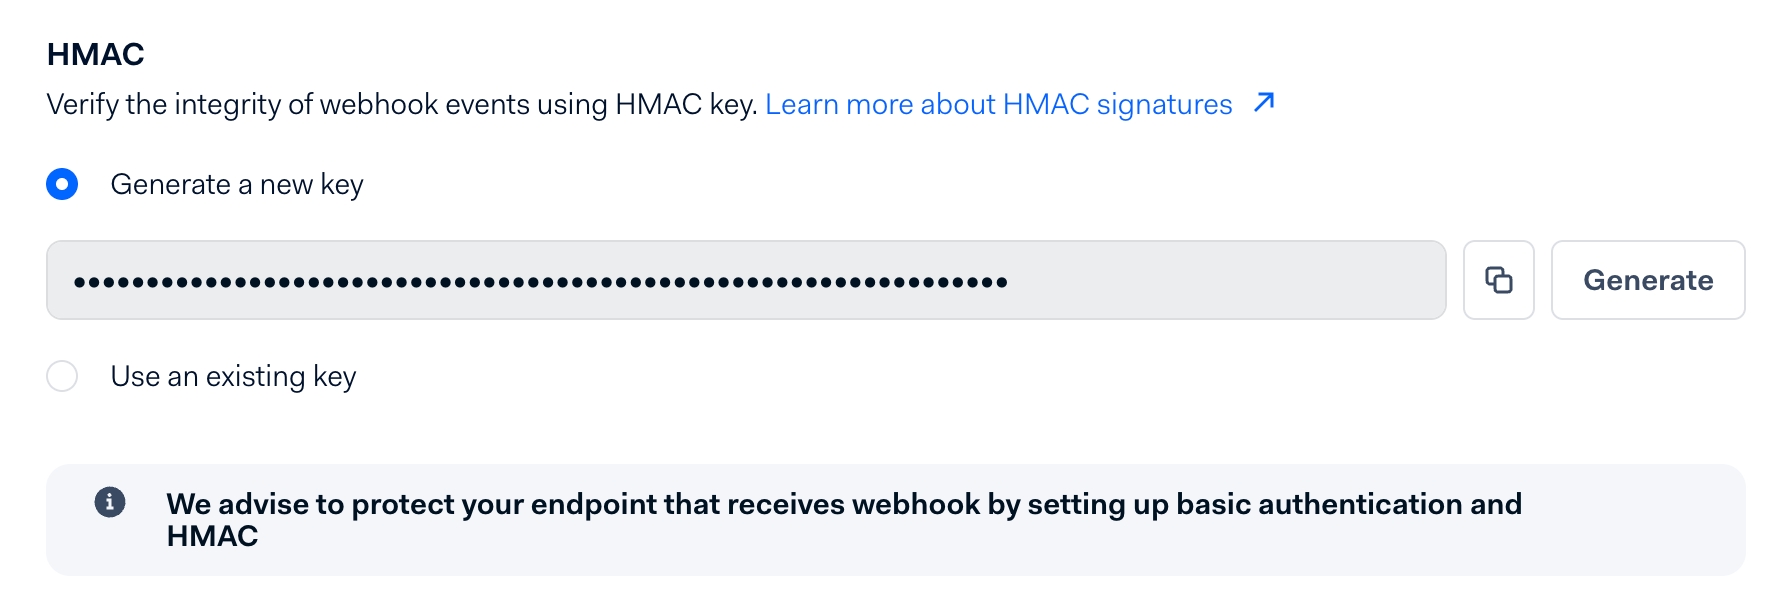This screenshot has height=598, width=1784.
Task: Click the 'Use an existing key' label text
Action: 233,376
